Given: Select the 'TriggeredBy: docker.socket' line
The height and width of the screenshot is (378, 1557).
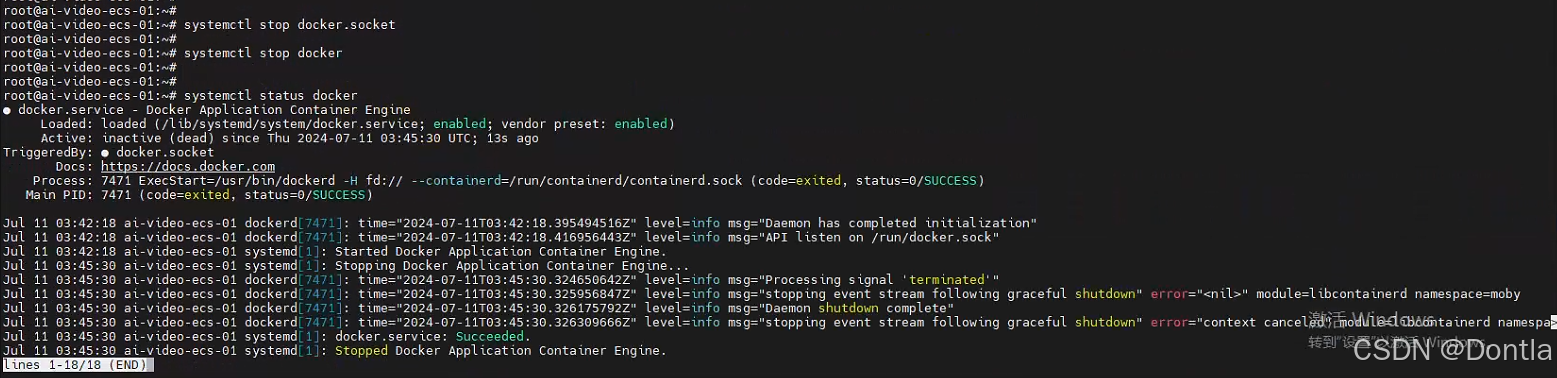Looking at the screenshot, I should [109, 152].
